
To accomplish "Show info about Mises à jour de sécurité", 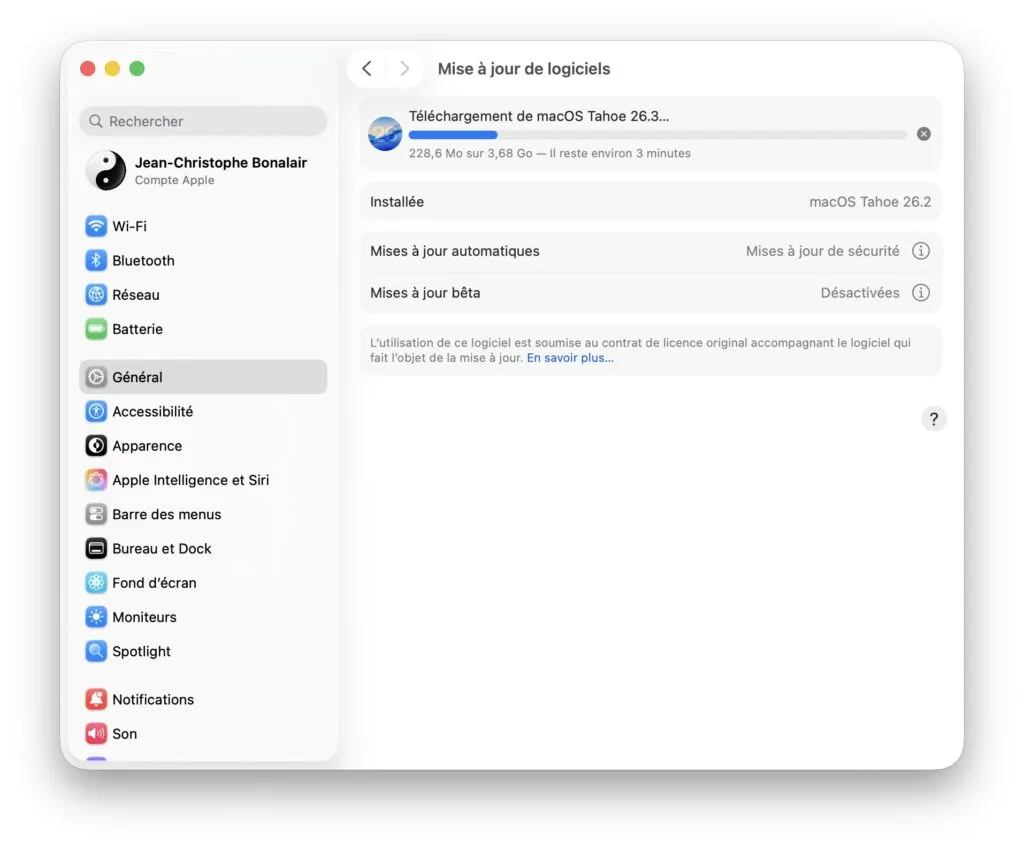I will [921, 251].
